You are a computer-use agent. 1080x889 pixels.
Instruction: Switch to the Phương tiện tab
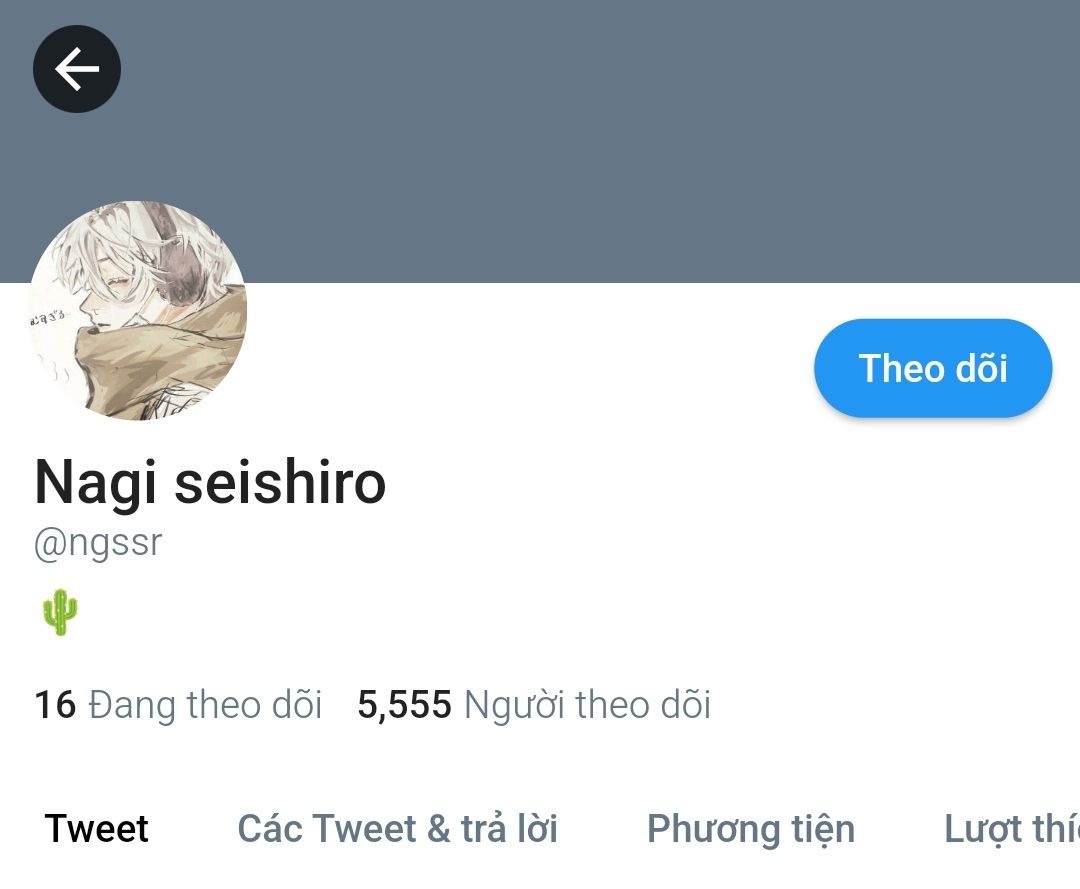tap(751, 829)
